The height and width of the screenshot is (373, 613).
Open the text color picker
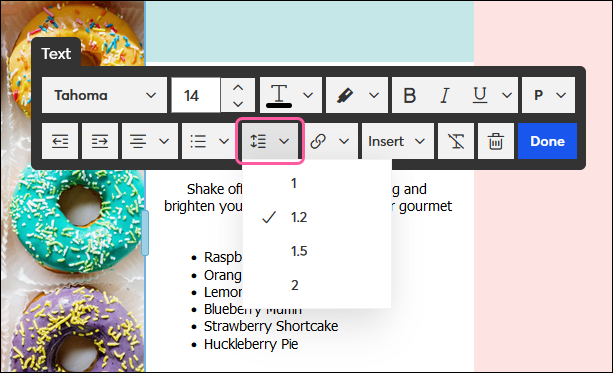point(291,95)
